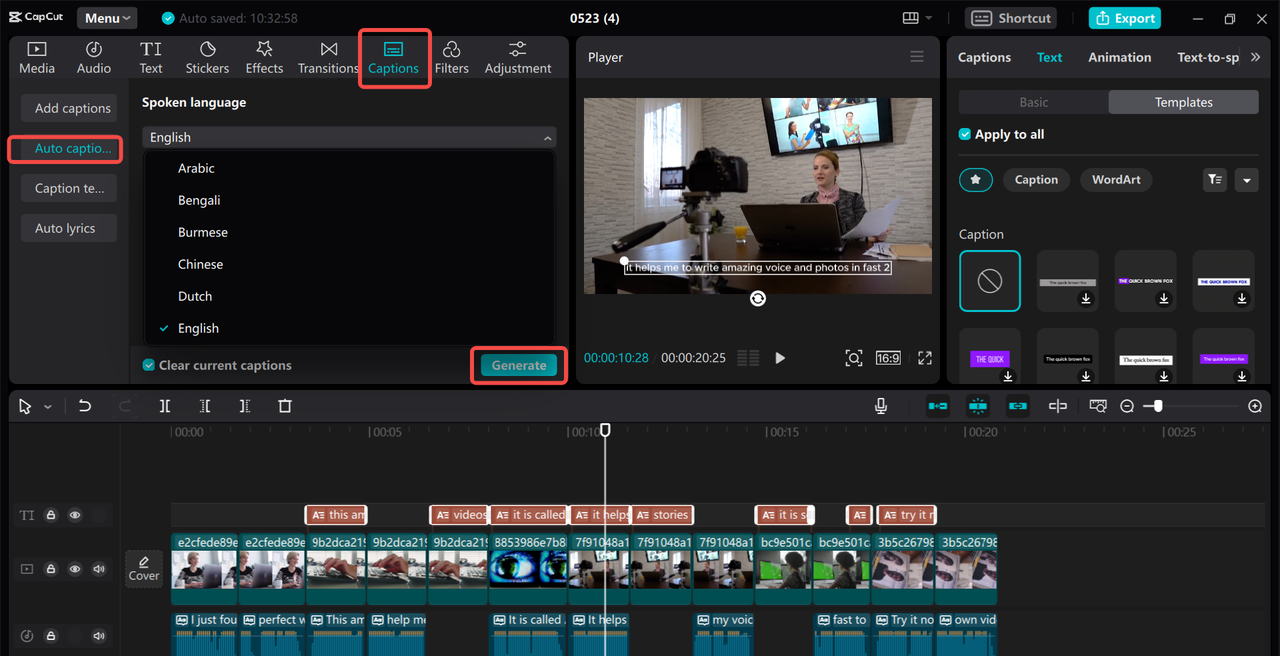Mute the audio track

(x=99, y=635)
